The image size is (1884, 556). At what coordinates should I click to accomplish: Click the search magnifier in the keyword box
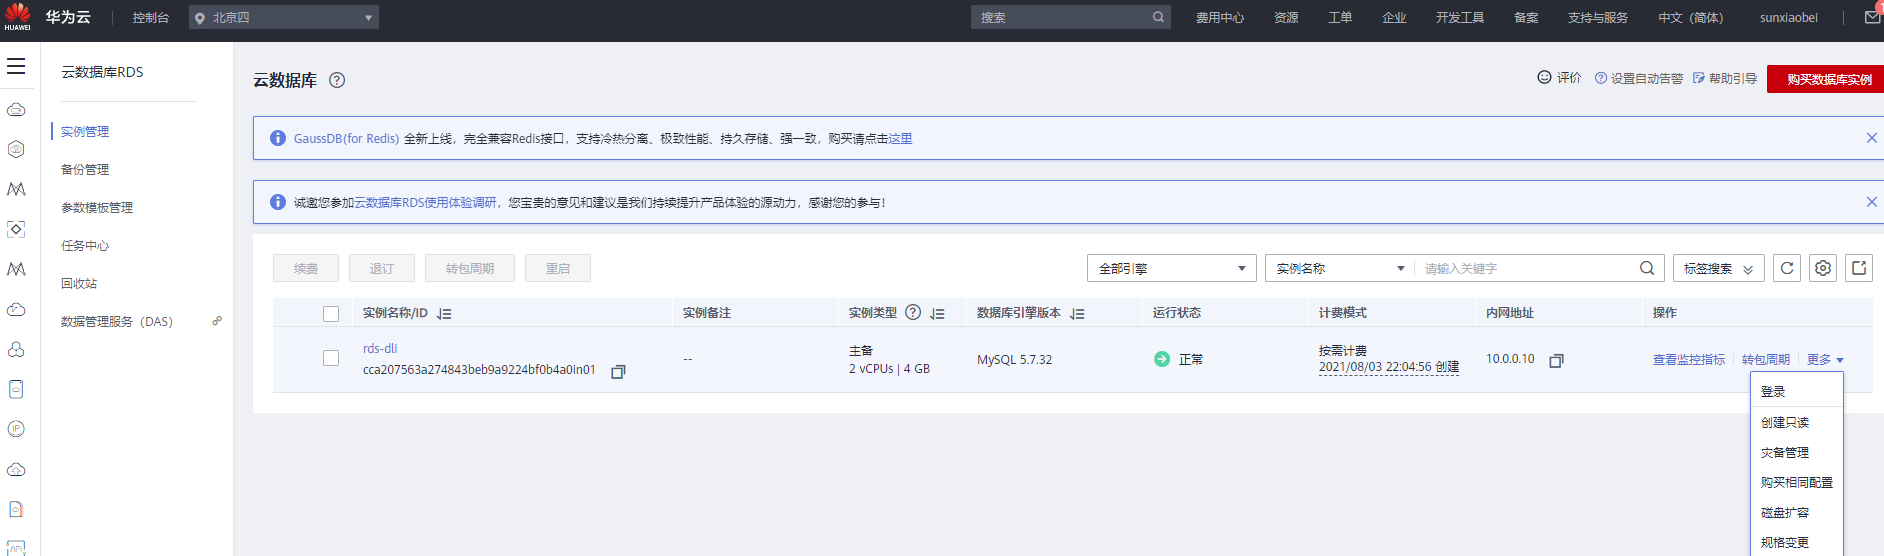[1646, 268]
